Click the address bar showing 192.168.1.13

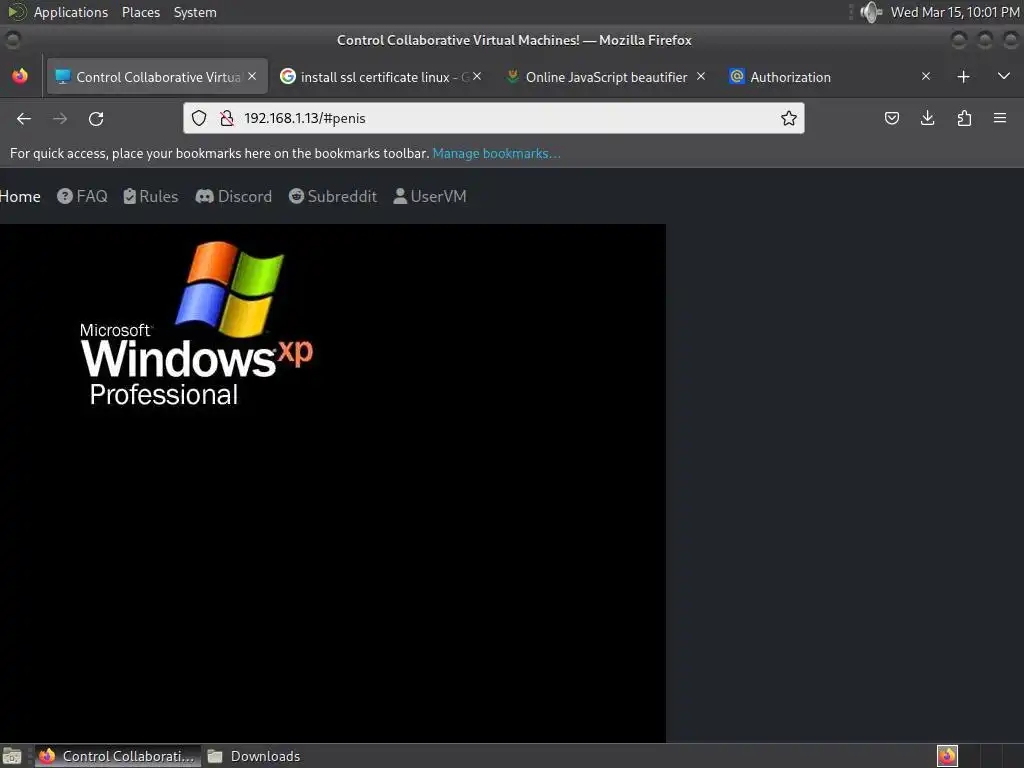[494, 118]
